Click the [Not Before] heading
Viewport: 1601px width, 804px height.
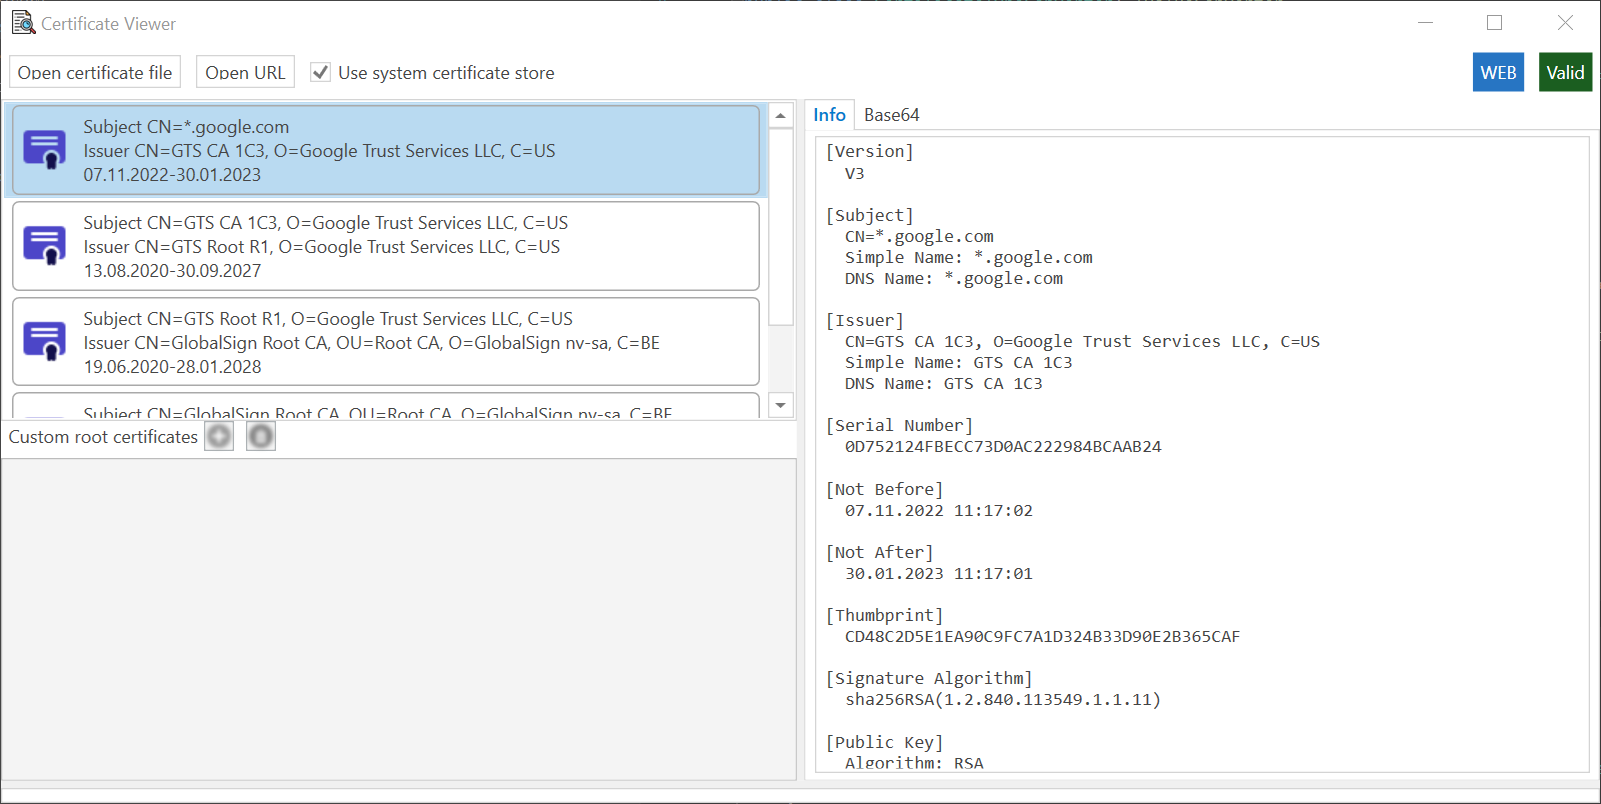(884, 490)
